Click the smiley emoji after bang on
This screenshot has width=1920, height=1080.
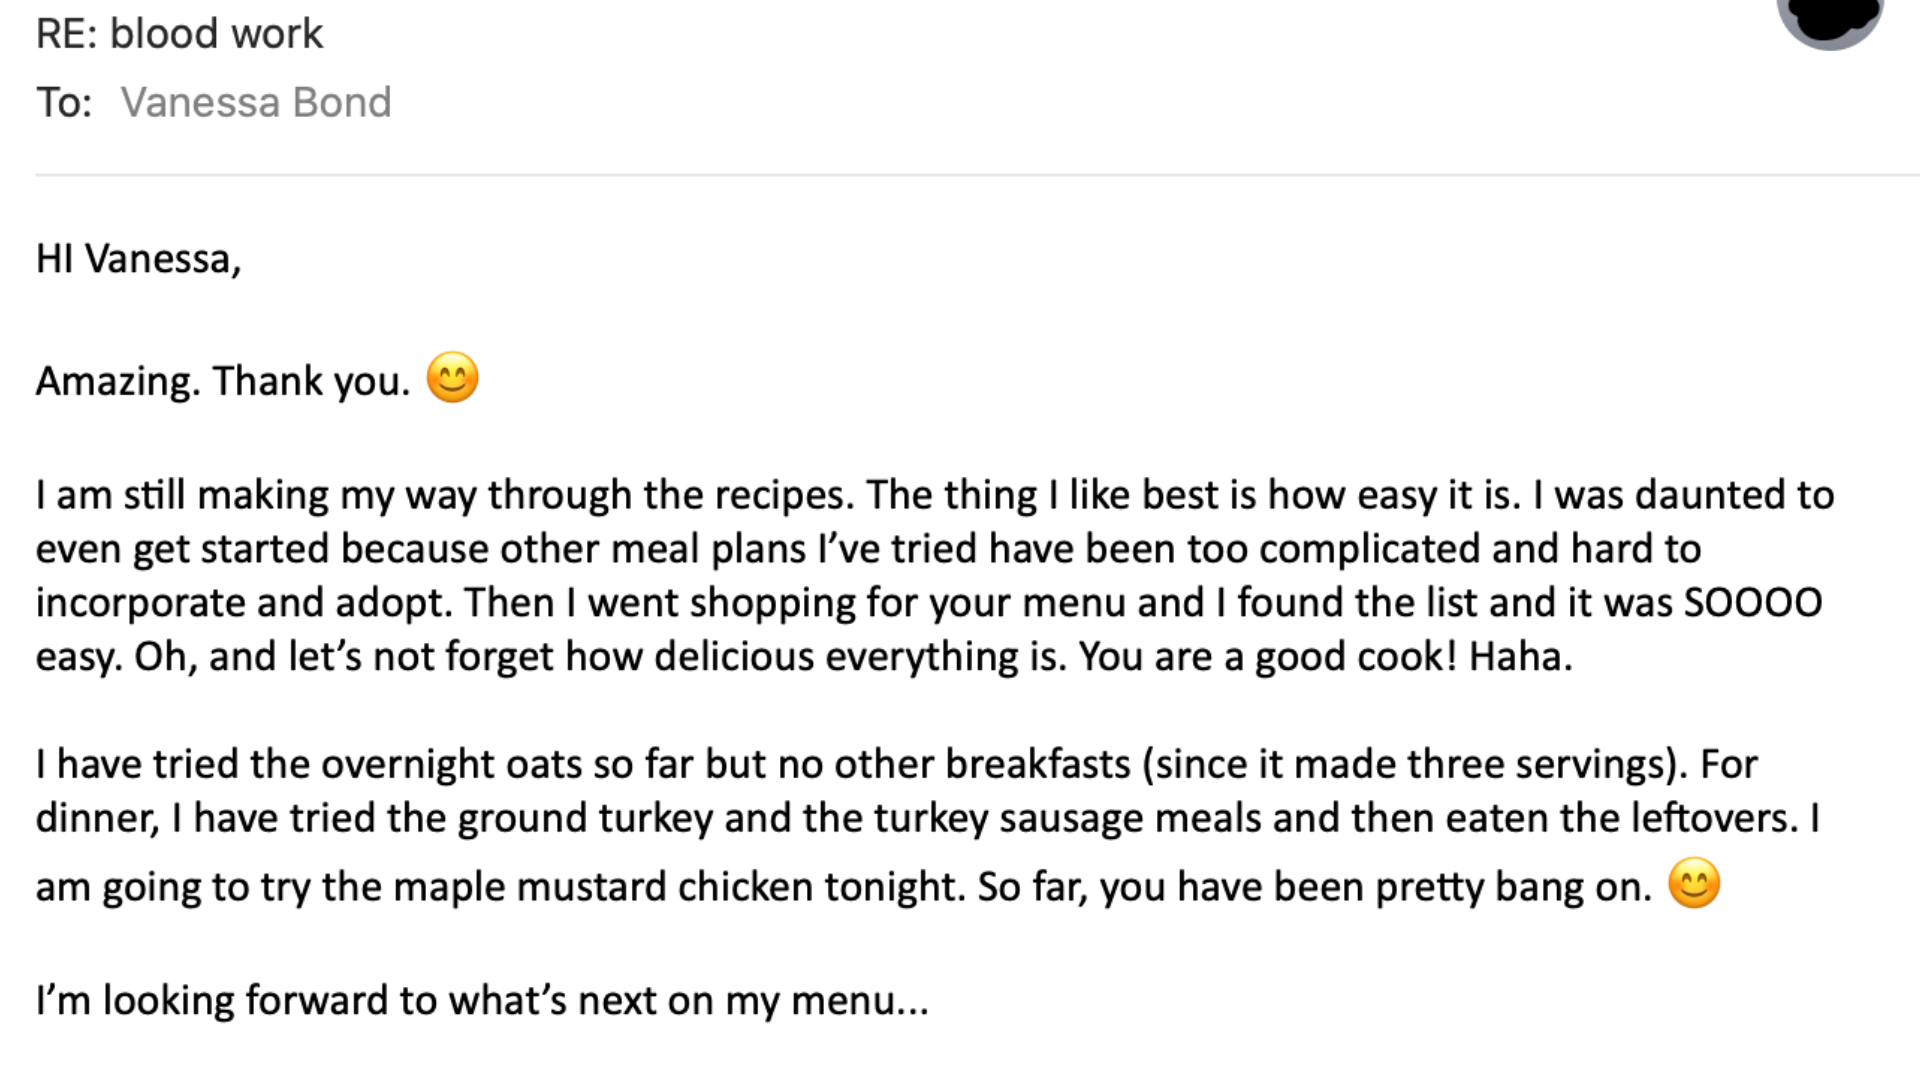pos(1694,884)
